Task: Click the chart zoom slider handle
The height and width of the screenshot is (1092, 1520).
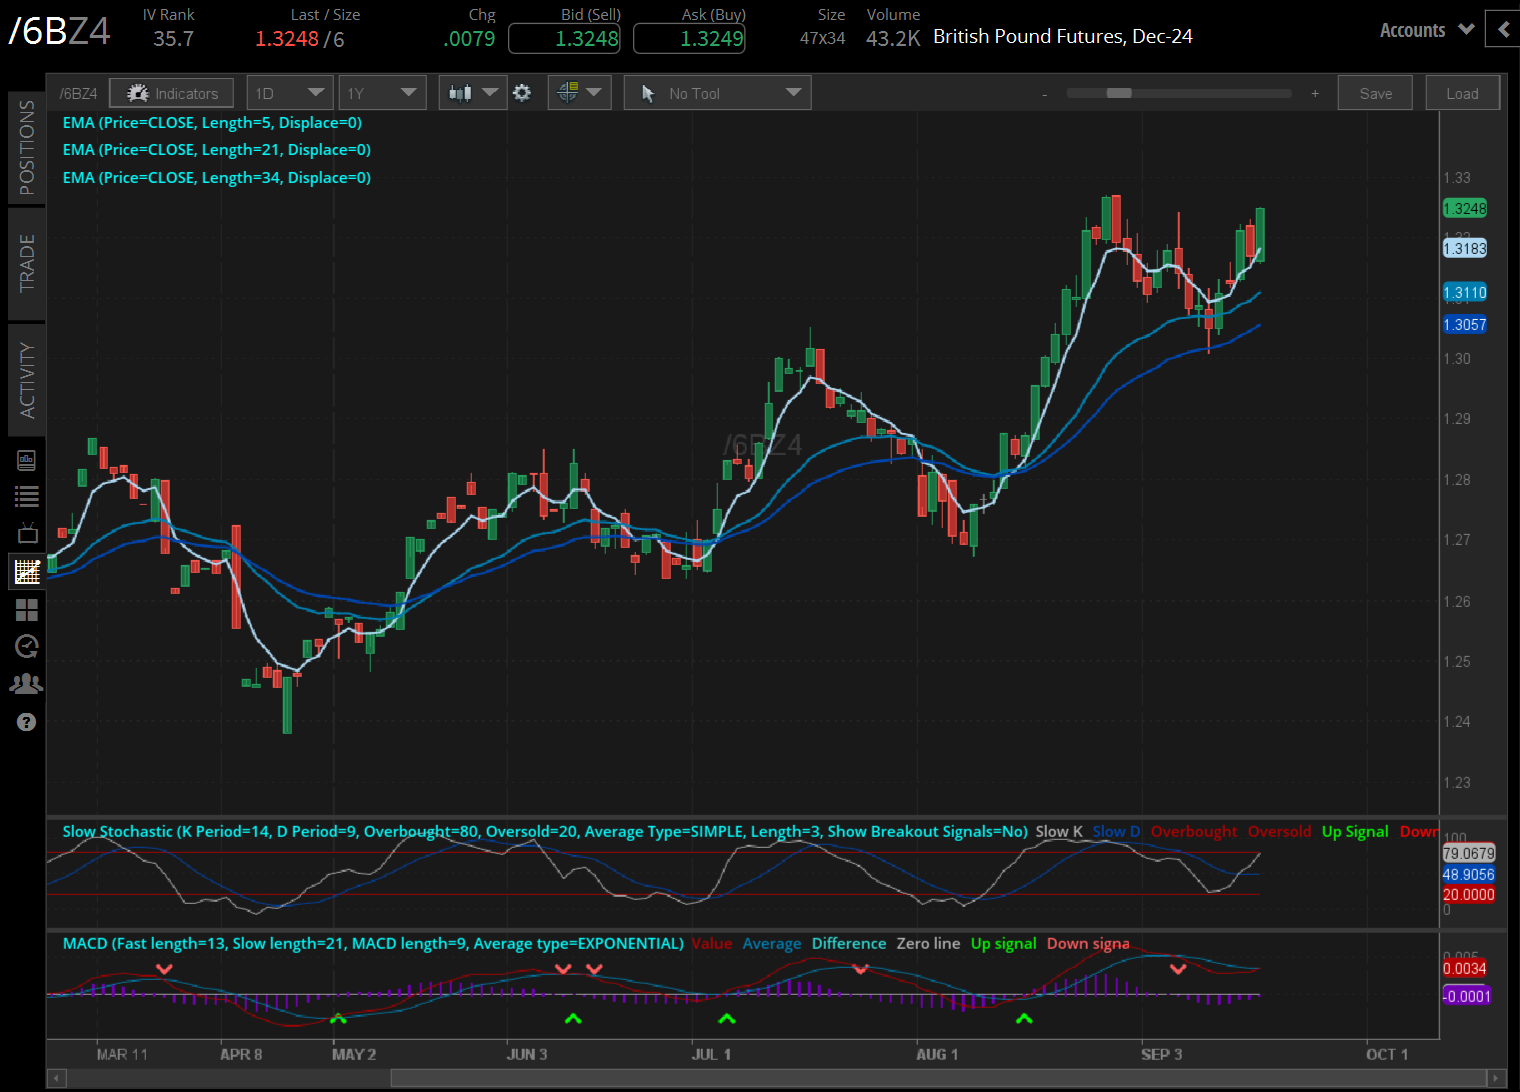Action: pos(1119,93)
